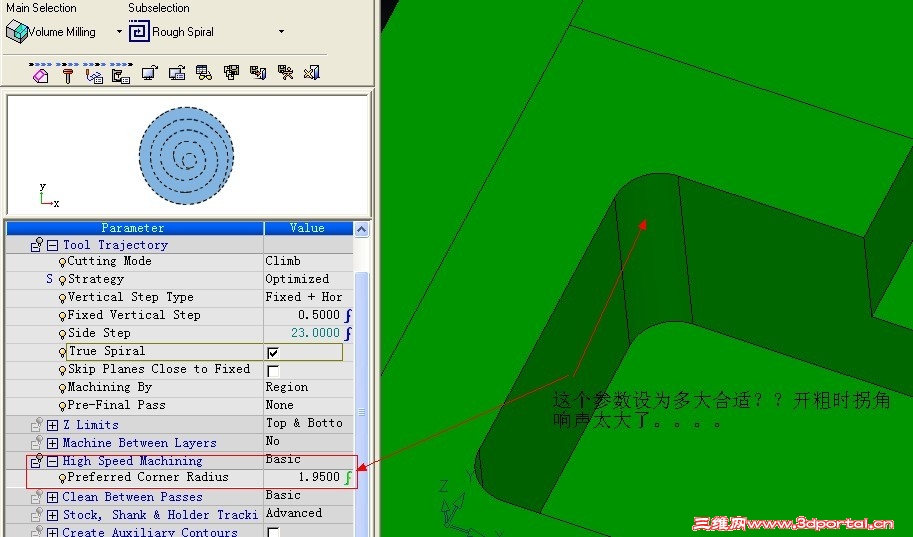
Task: Select the Side Step parameter label
Action: tap(99, 333)
